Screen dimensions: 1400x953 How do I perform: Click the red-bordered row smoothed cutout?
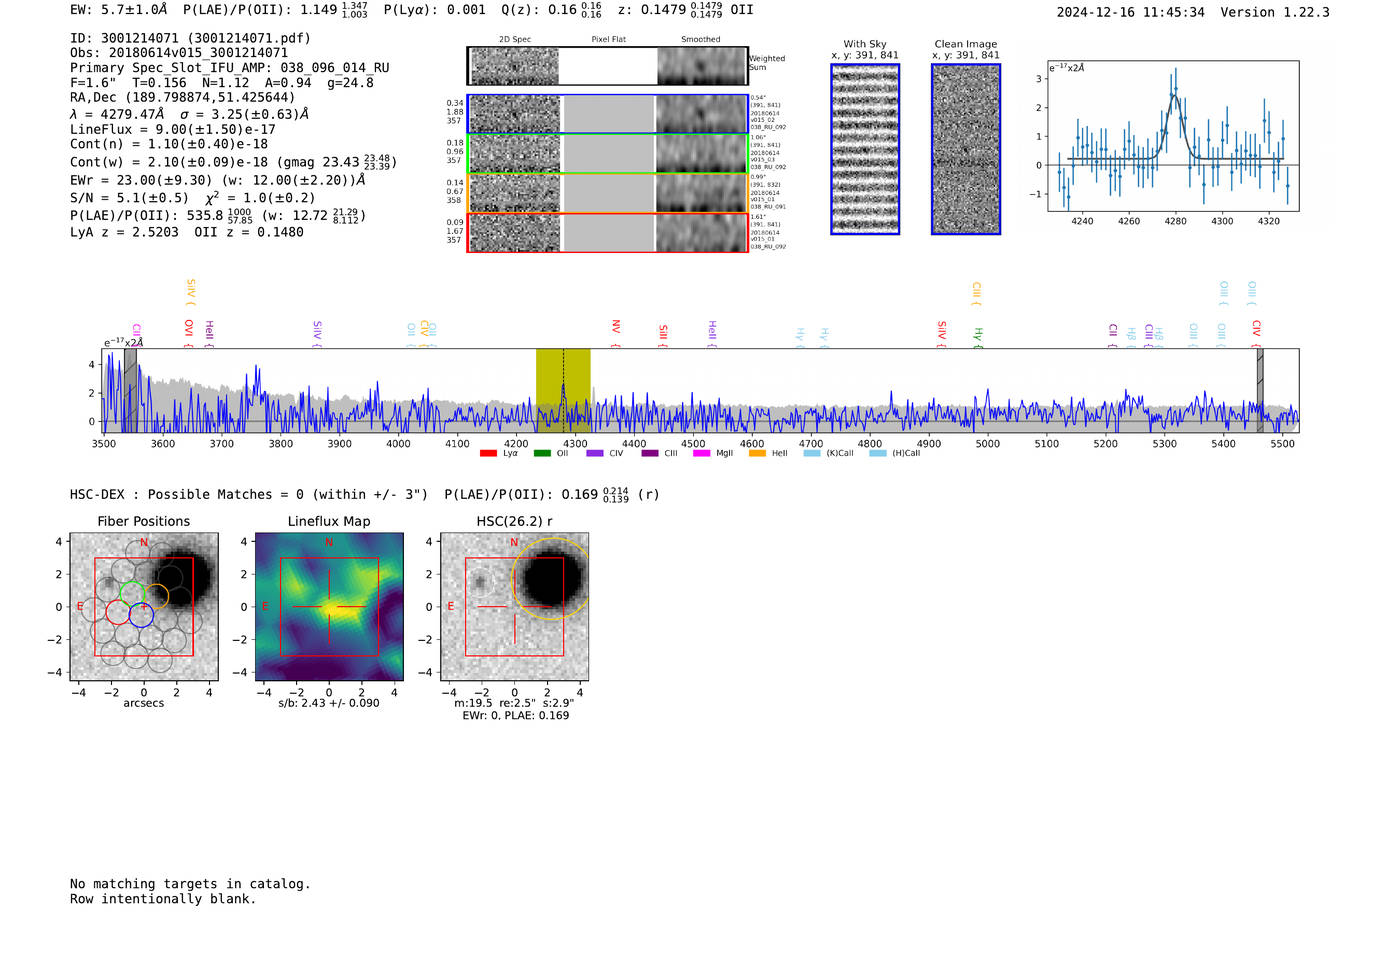click(702, 233)
